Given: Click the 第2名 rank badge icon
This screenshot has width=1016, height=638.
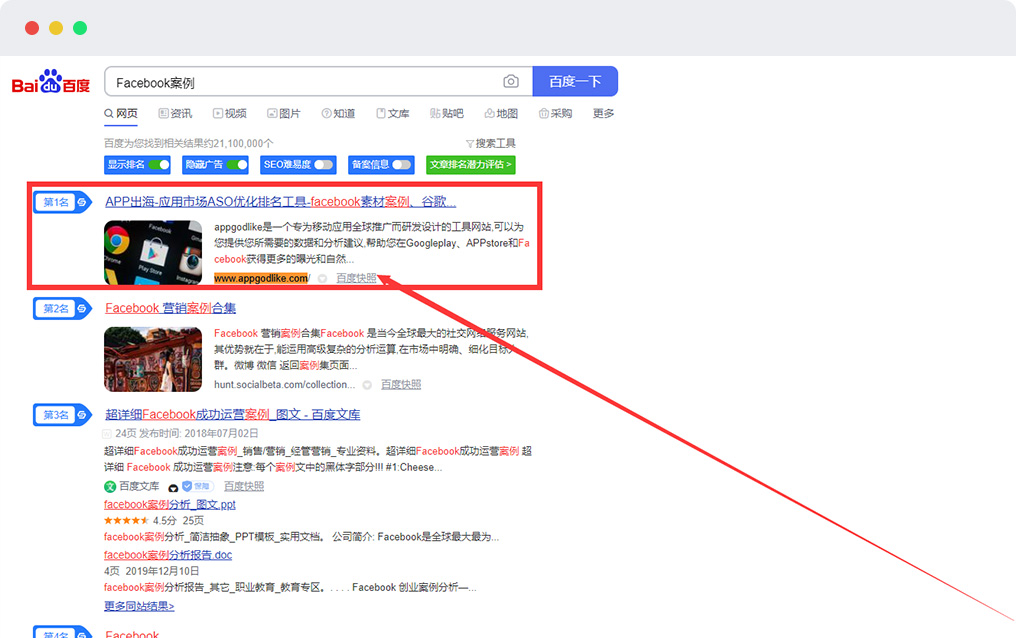Looking at the screenshot, I should [x=62, y=308].
